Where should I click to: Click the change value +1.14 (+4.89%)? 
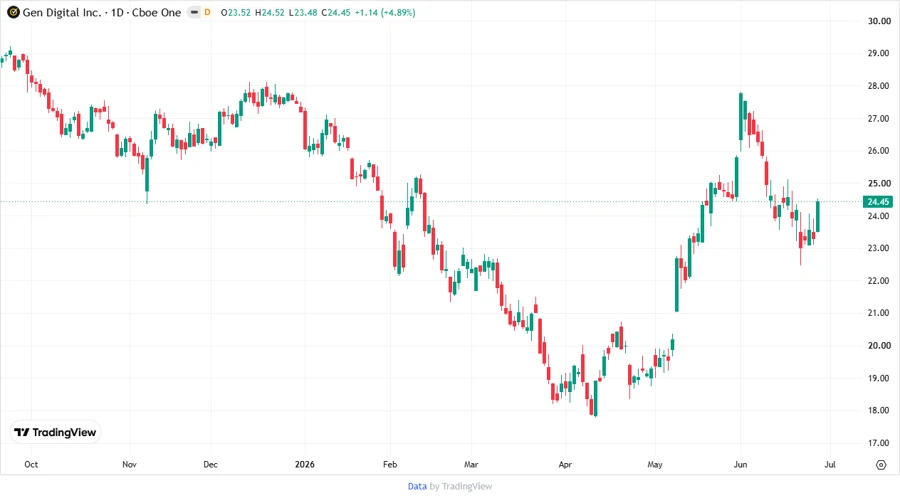point(385,12)
